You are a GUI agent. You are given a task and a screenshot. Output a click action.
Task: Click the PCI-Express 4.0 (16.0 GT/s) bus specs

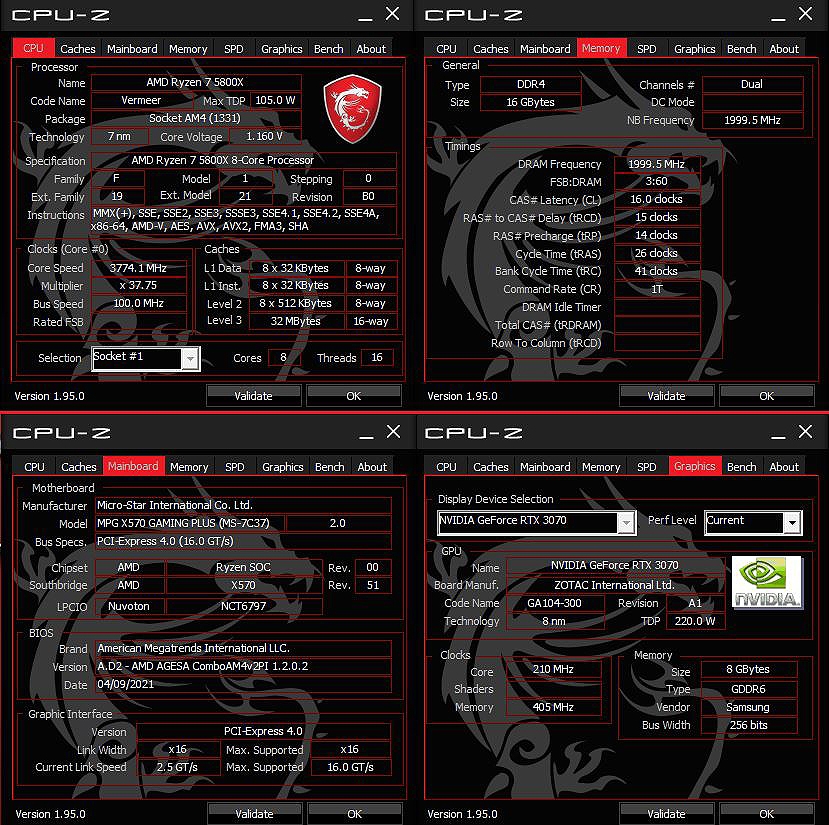[x=243, y=541]
